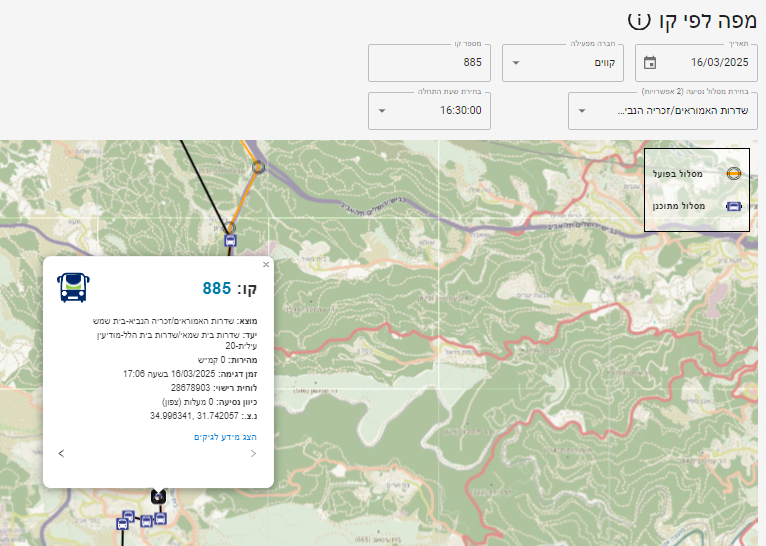Go to previous sample with the left arrow
766x546 pixels.
(x=61, y=454)
